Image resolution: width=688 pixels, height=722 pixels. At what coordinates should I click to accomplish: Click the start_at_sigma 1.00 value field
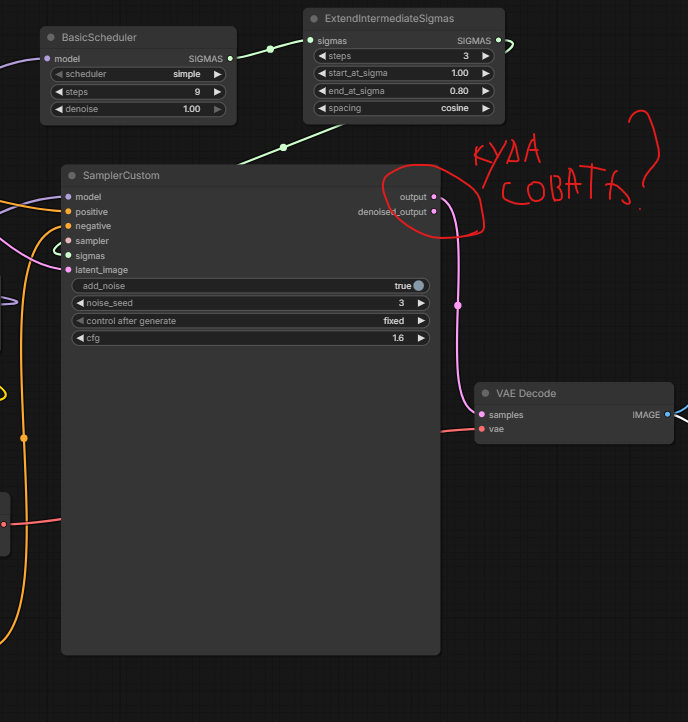coord(403,73)
